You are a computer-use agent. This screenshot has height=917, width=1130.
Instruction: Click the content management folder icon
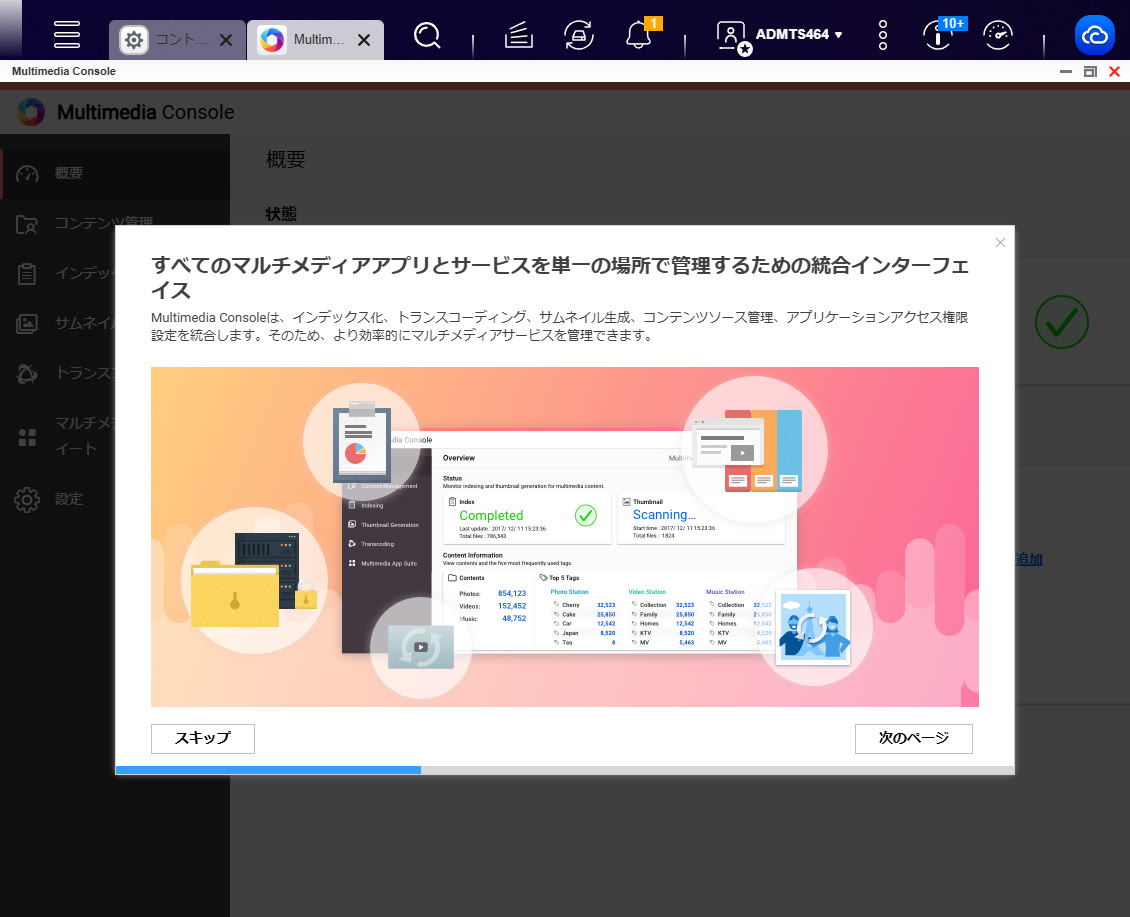tap(27, 224)
